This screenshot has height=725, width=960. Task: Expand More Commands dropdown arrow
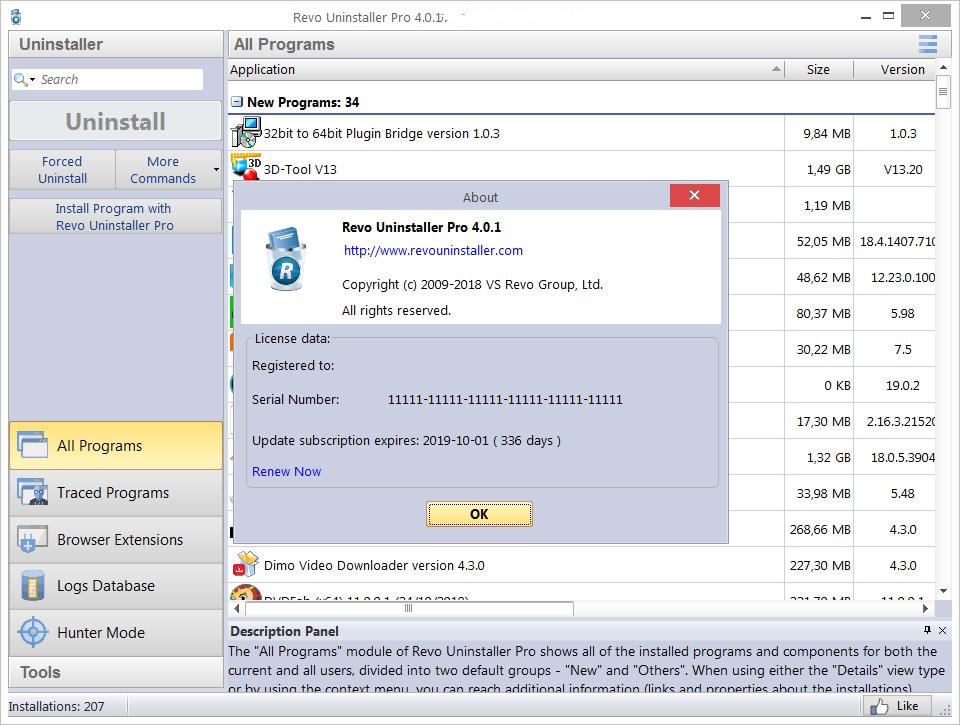216,170
